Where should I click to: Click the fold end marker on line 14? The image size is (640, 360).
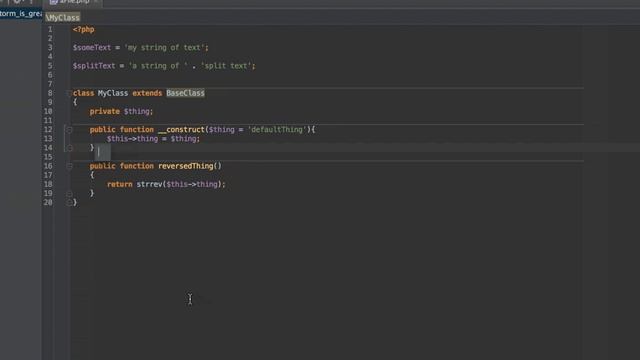(69, 148)
